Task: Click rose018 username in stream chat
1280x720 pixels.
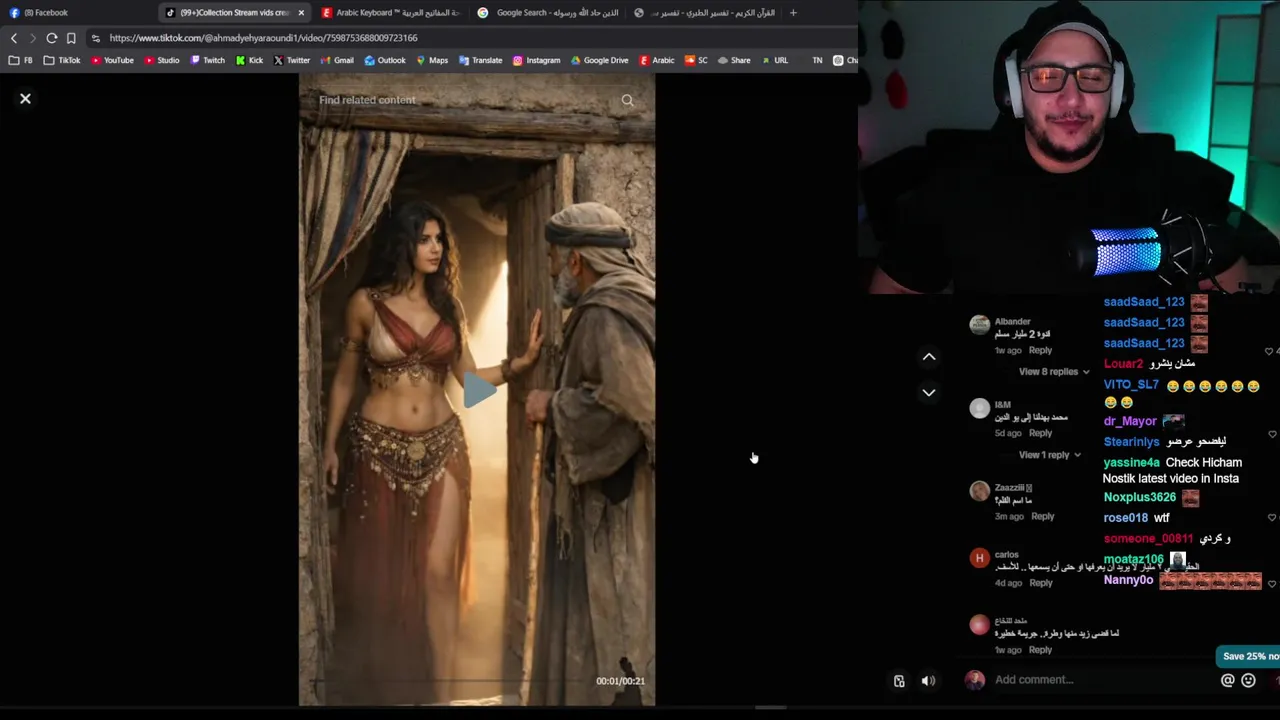Action: [1125, 518]
